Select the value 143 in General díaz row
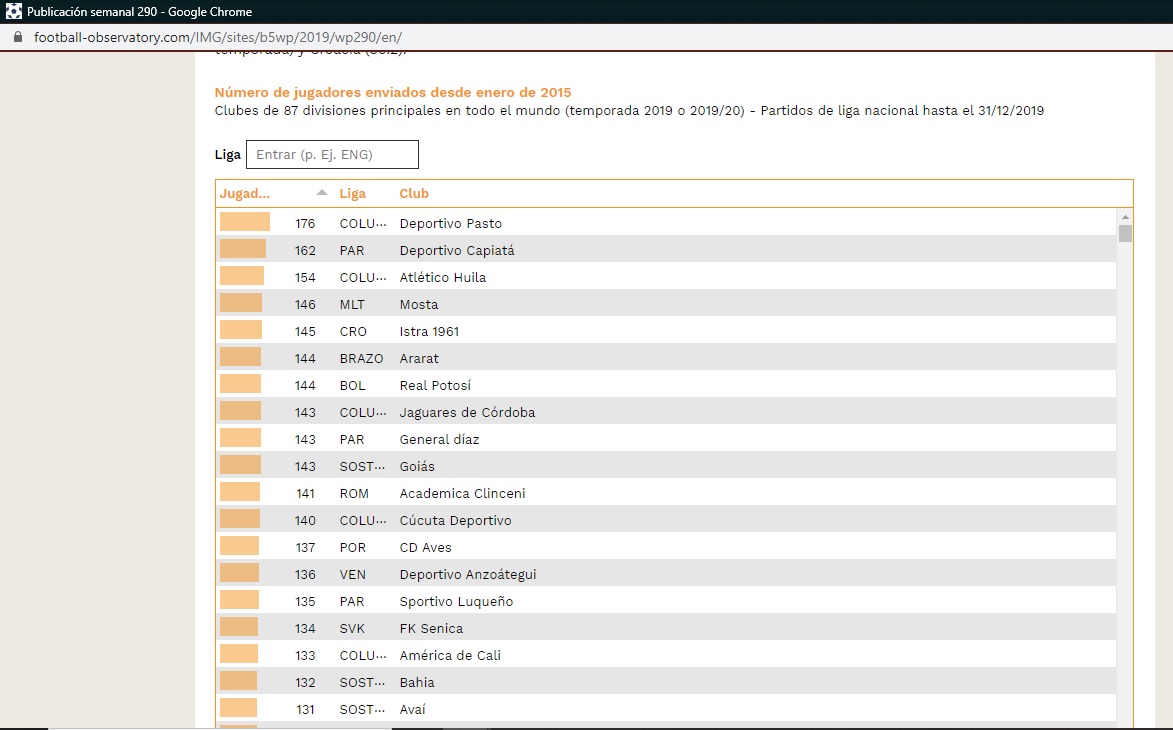Screen dimensions: 1173x730 click(305, 439)
